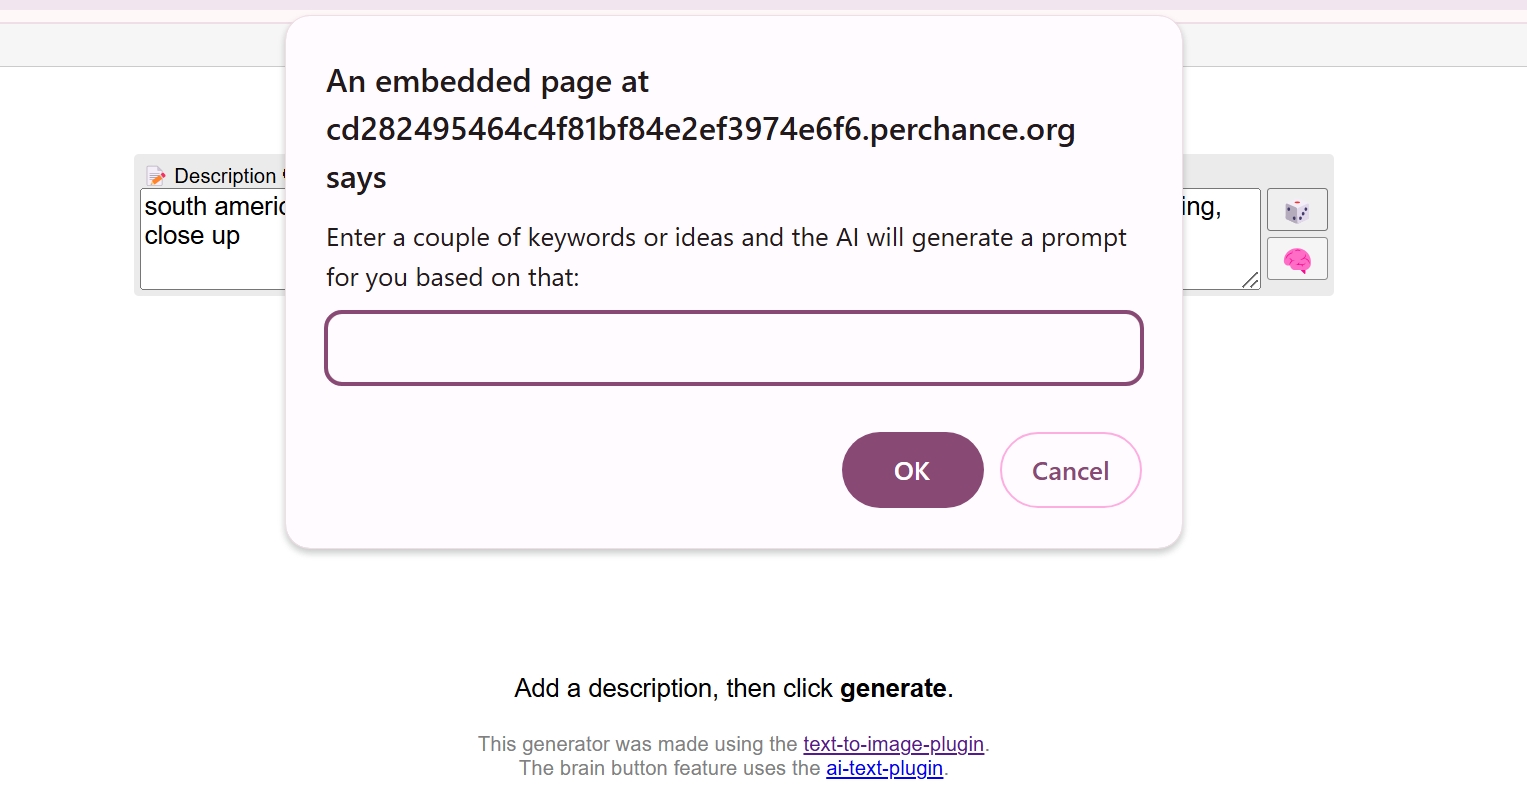Confirm the prompt dialog with OK
This screenshot has height=807, width=1527.
tap(912, 470)
